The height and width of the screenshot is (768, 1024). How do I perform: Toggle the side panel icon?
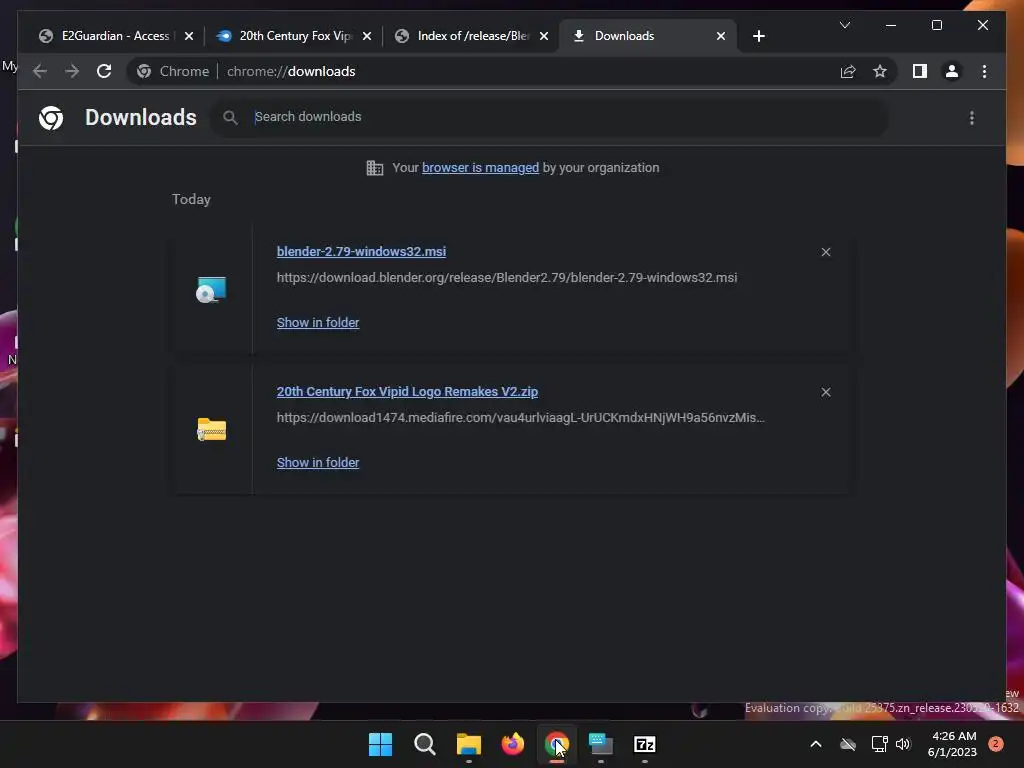tap(920, 71)
